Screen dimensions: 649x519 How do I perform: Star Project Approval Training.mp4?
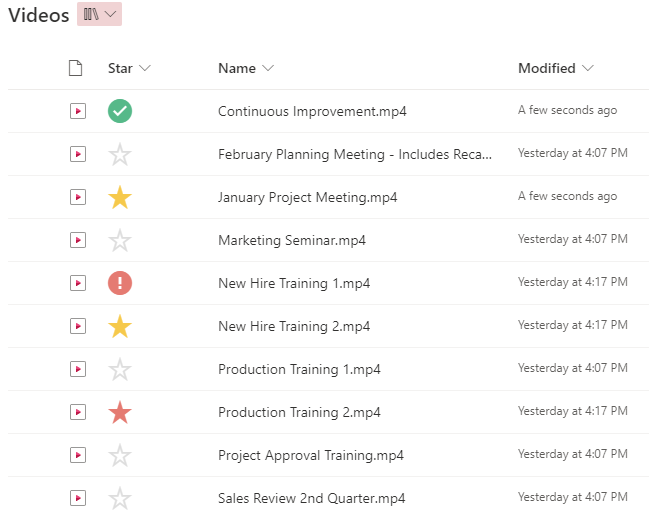pos(120,456)
